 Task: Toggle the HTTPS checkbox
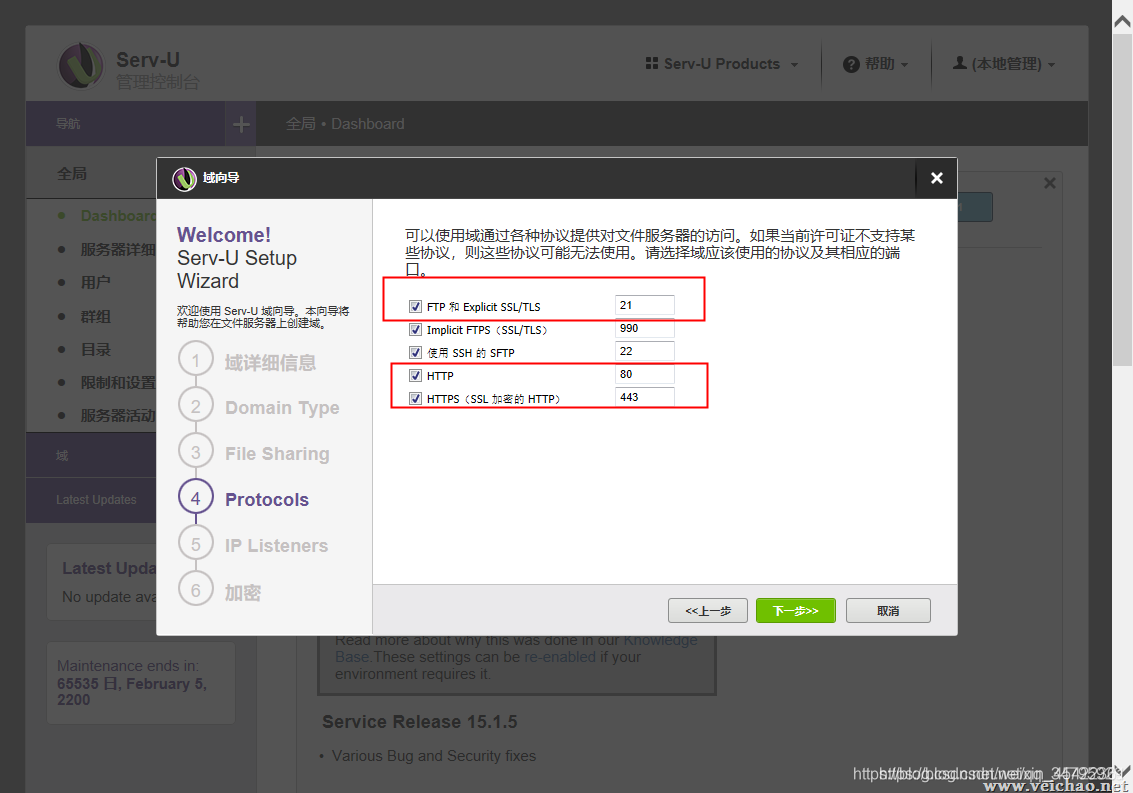(x=415, y=398)
